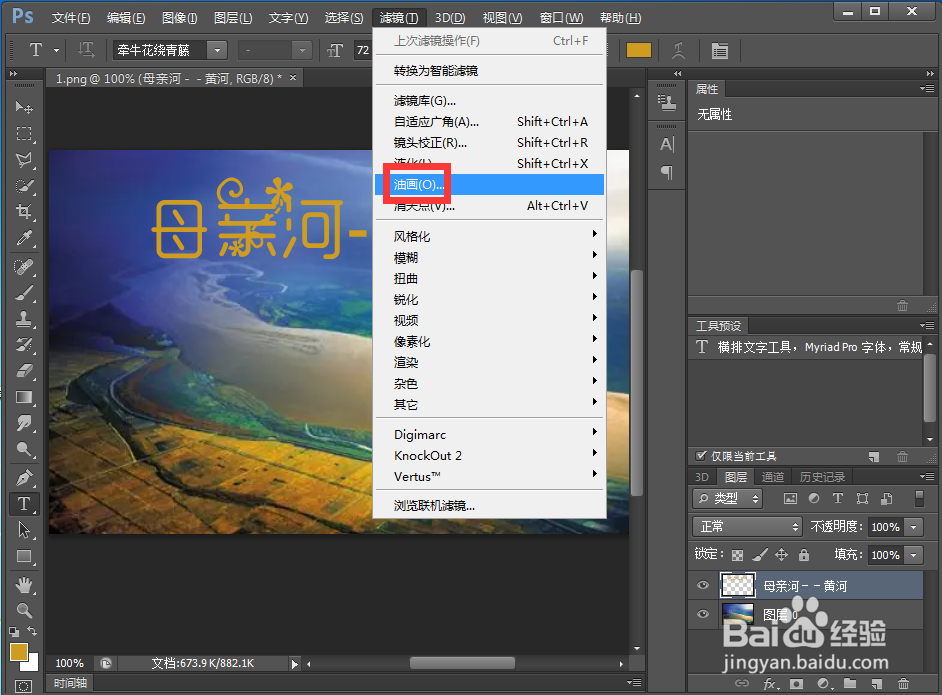Expand the 模糊 filter submenu
This screenshot has height=695, width=942.
click(x=489, y=257)
